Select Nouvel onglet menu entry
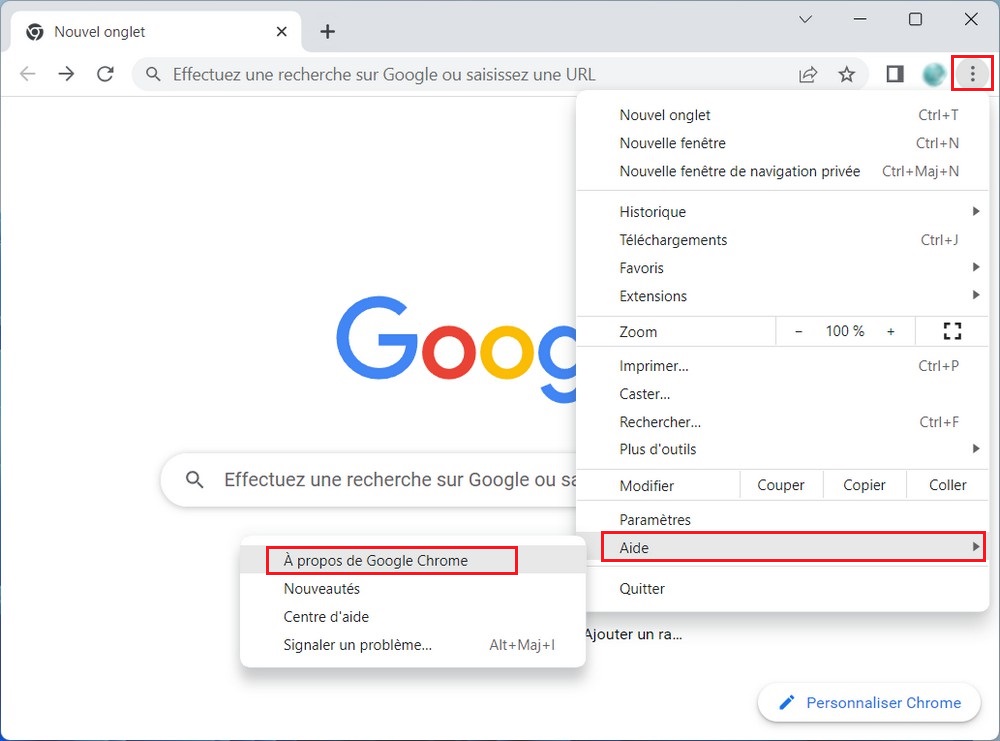The height and width of the screenshot is (741, 1000). click(x=783, y=115)
